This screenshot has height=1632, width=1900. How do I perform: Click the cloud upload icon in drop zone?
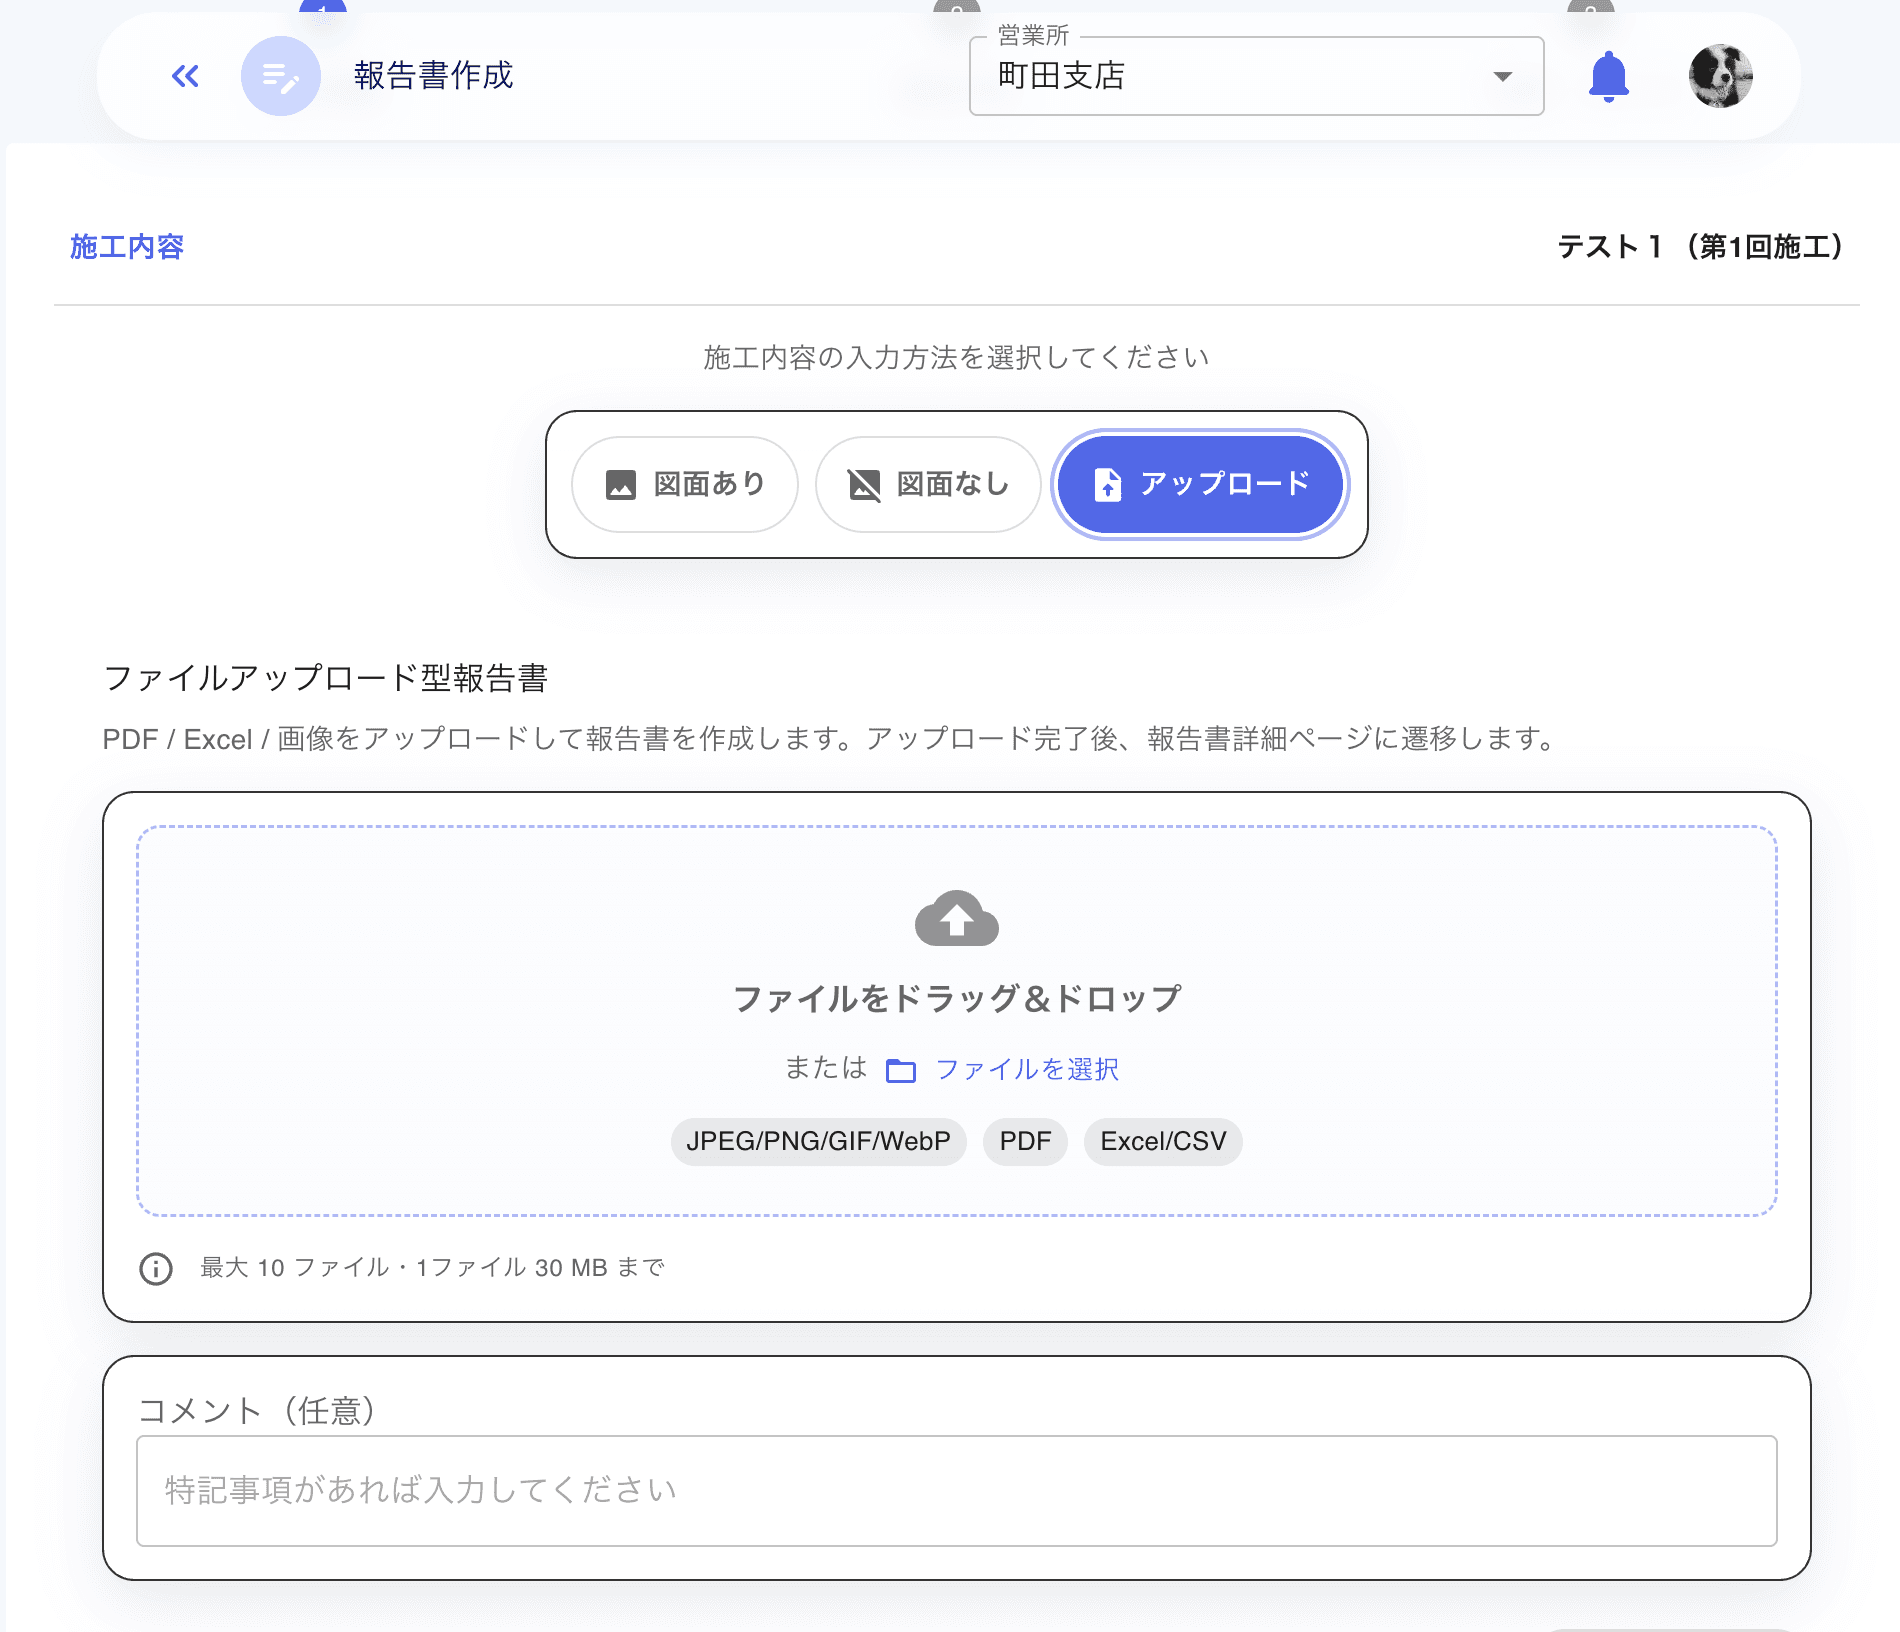(957, 920)
